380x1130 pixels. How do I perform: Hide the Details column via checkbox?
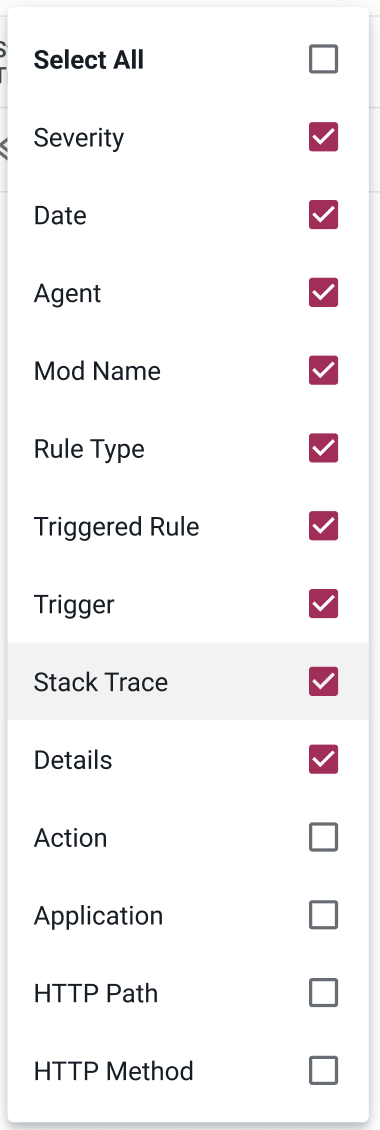coord(323,760)
